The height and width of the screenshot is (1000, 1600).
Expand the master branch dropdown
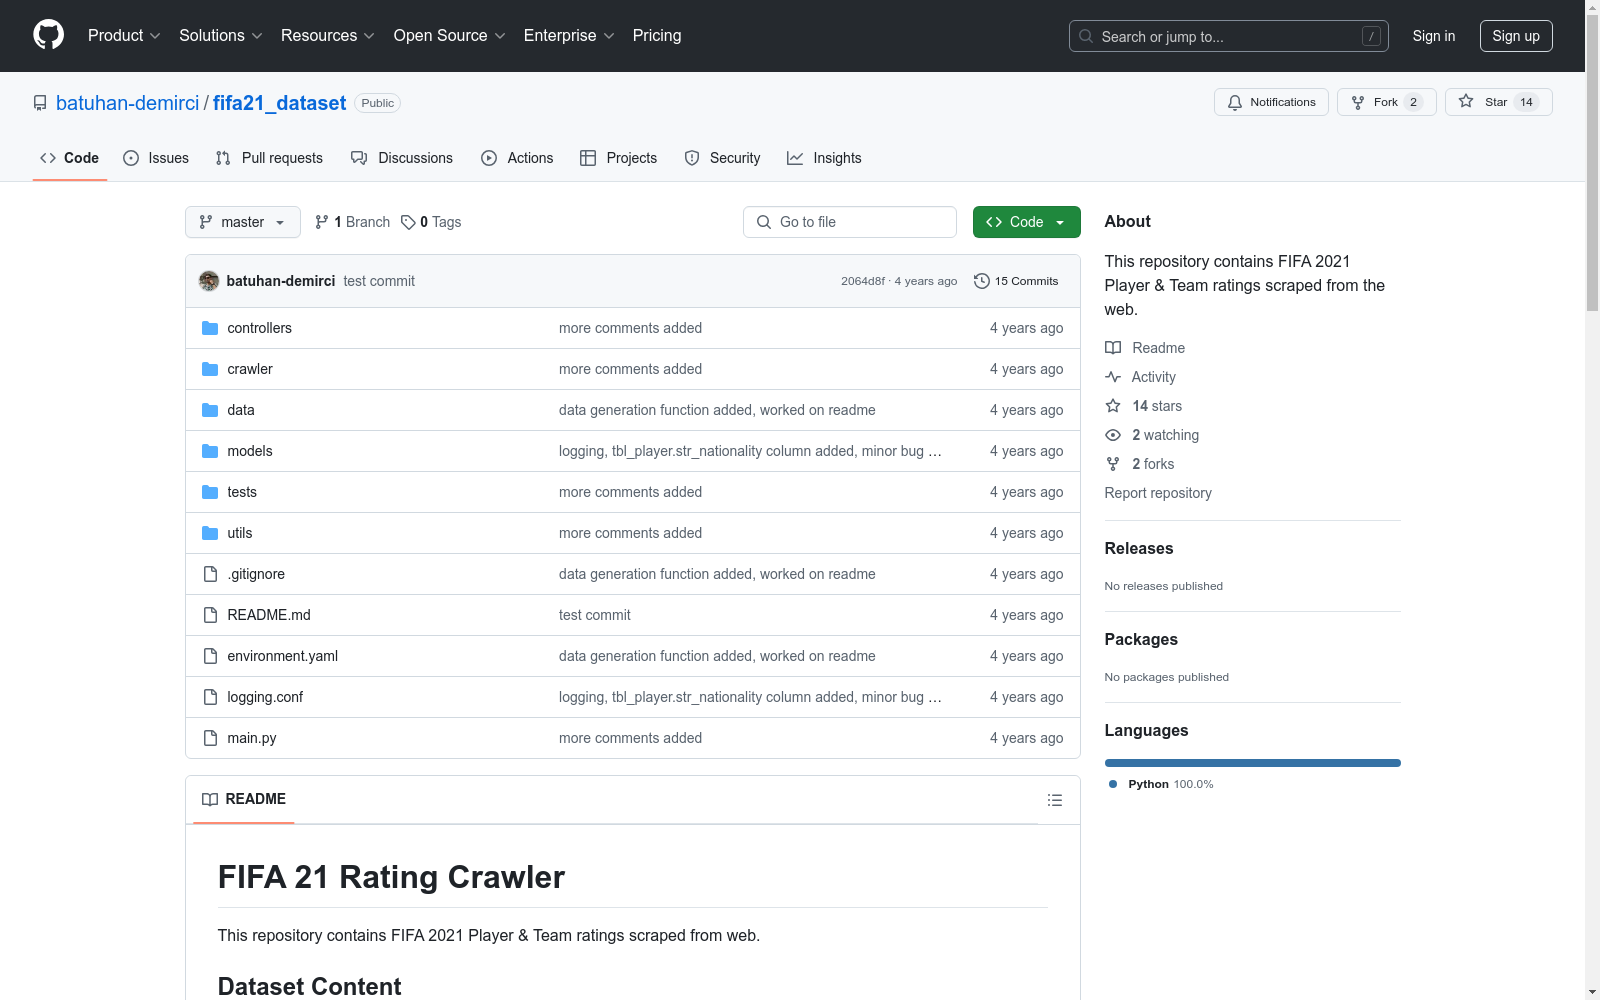(243, 222)
